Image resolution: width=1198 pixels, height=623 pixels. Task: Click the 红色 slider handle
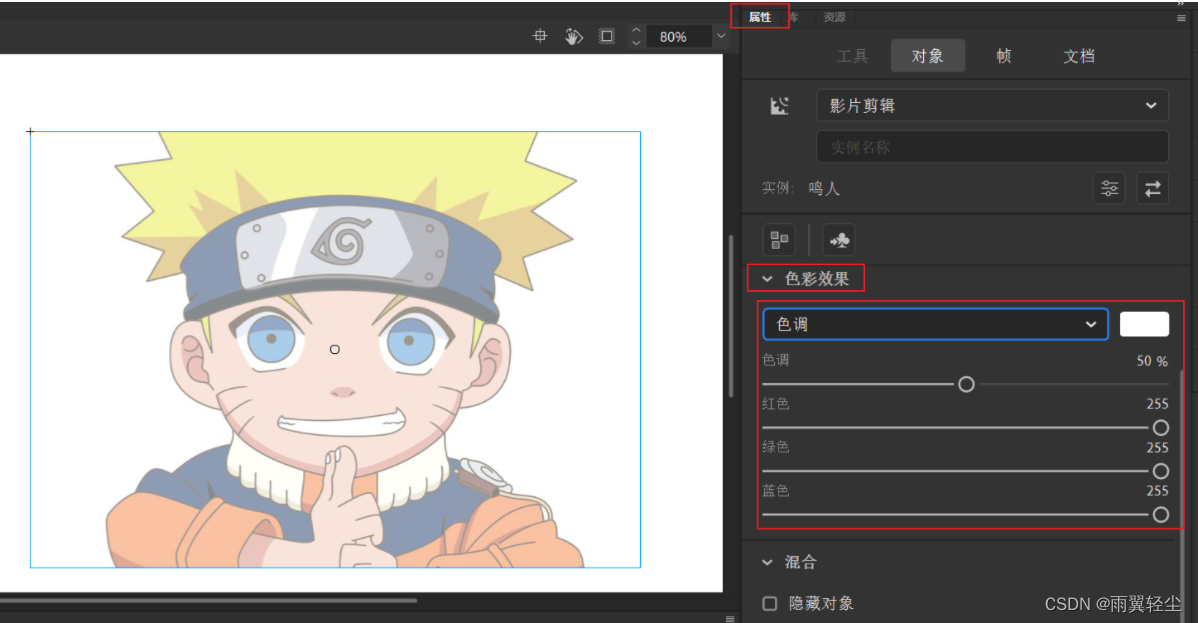pos(1161,427)
